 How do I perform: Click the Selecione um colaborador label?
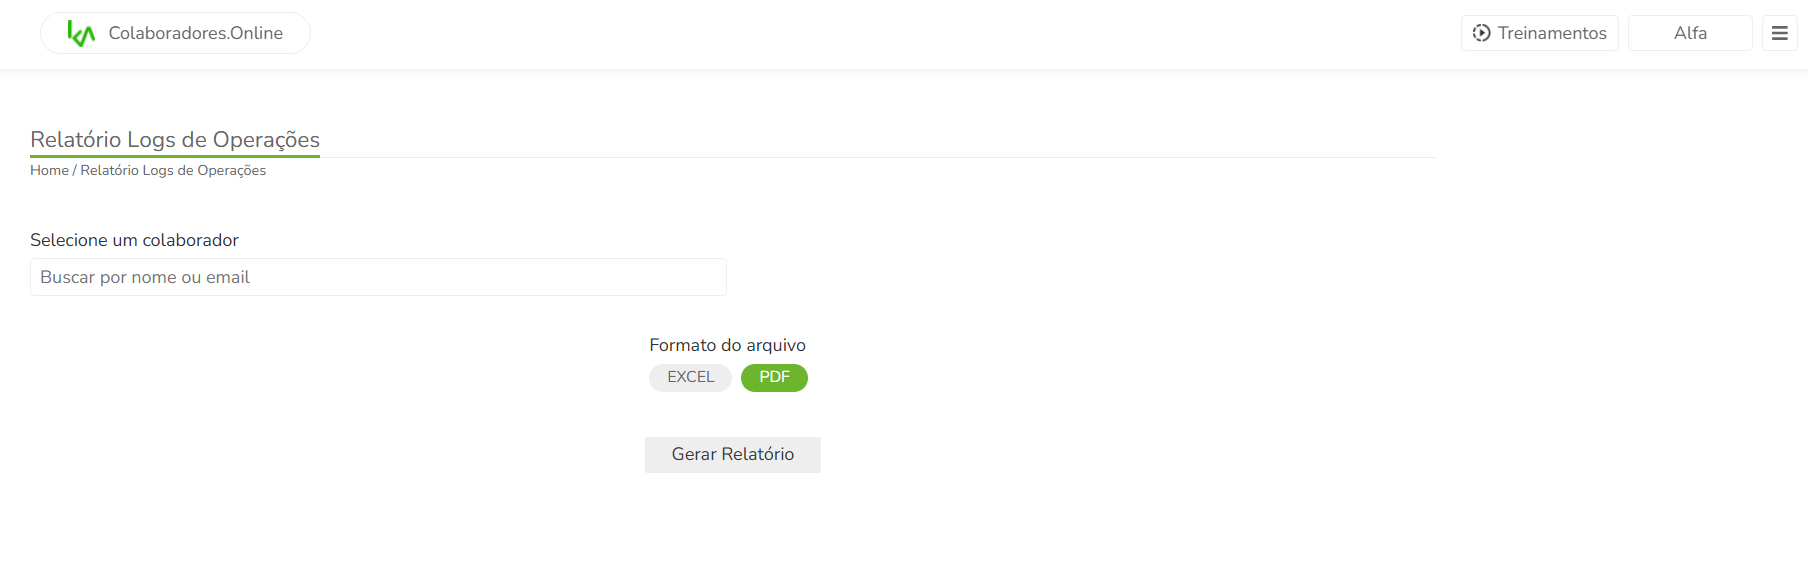(x=134, y=240)
